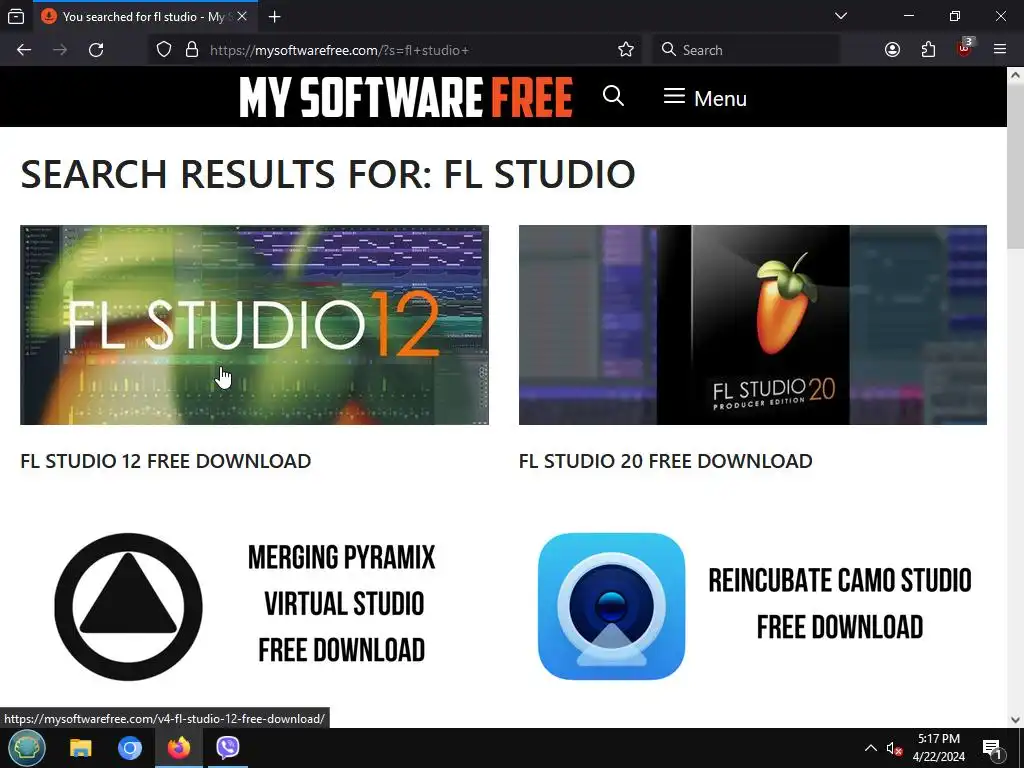The image size is (1024, 768).
Task: Open Viber from the taskbar
Action: [228, 748]
